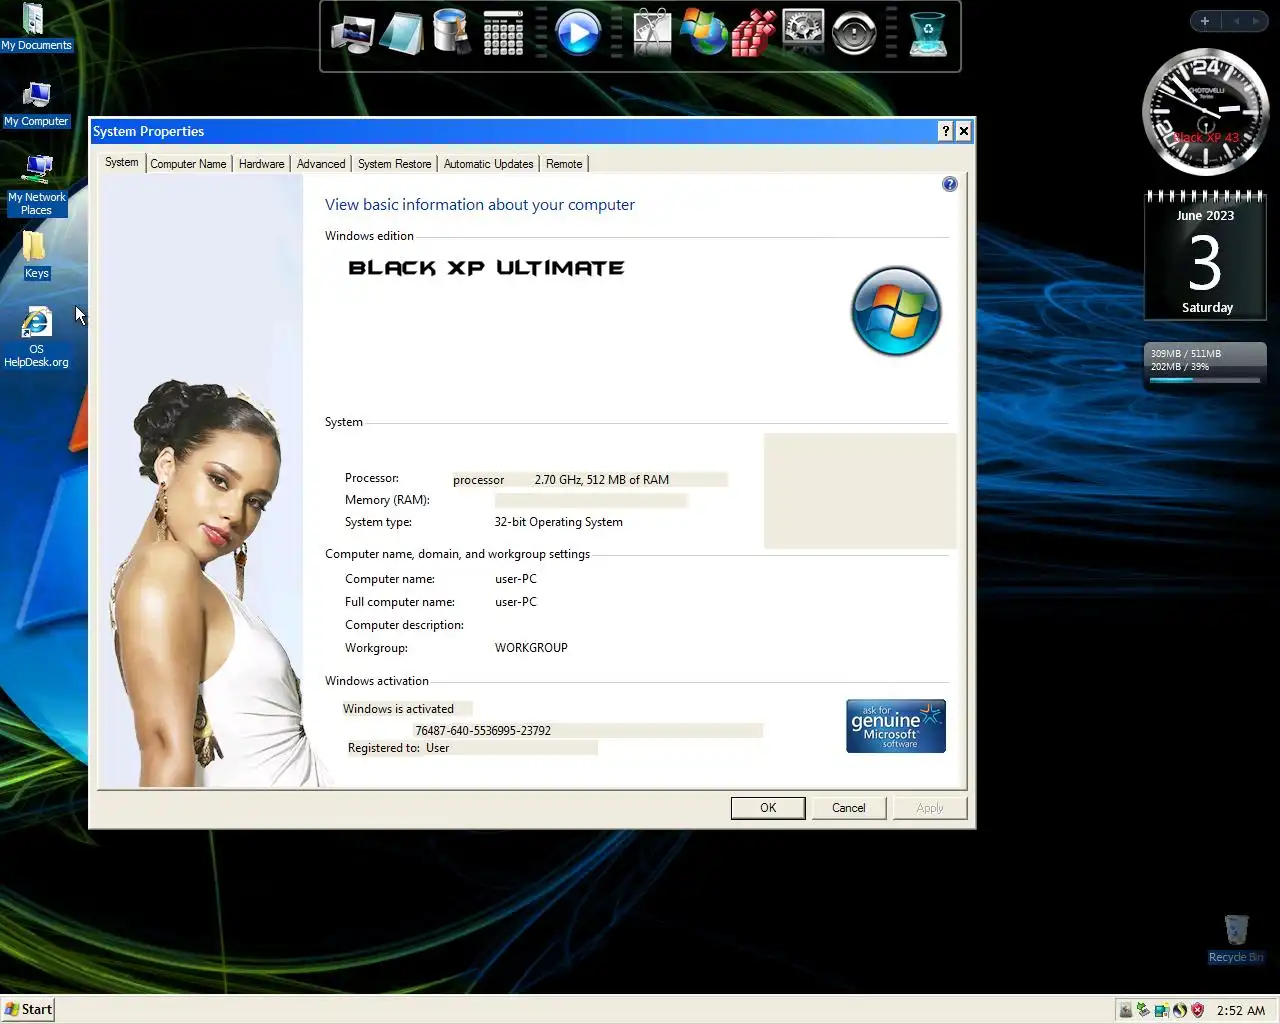1280x1024 pixels.
Task: Click the sidebar next arrow
Action: [1255, 21]
